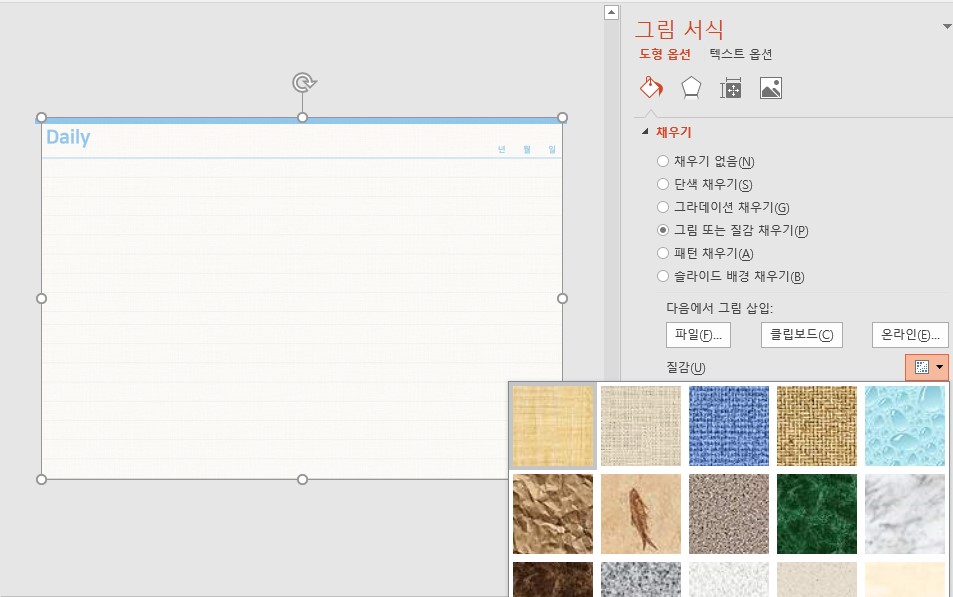Viewport: 953px width, 597px height.
Task: Collapse the 채우기 section
Action: (x=645, y=131)
